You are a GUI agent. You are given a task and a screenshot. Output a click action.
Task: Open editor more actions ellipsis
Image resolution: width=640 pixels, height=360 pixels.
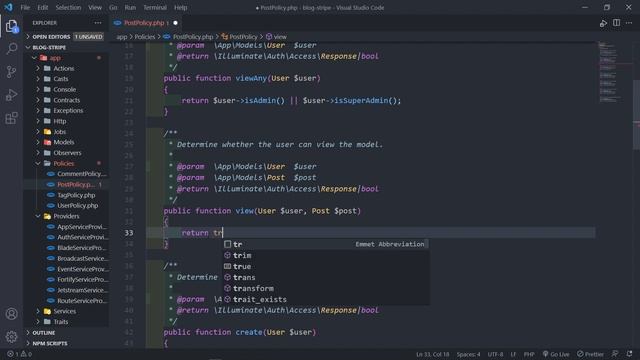[x=629, y=23]
